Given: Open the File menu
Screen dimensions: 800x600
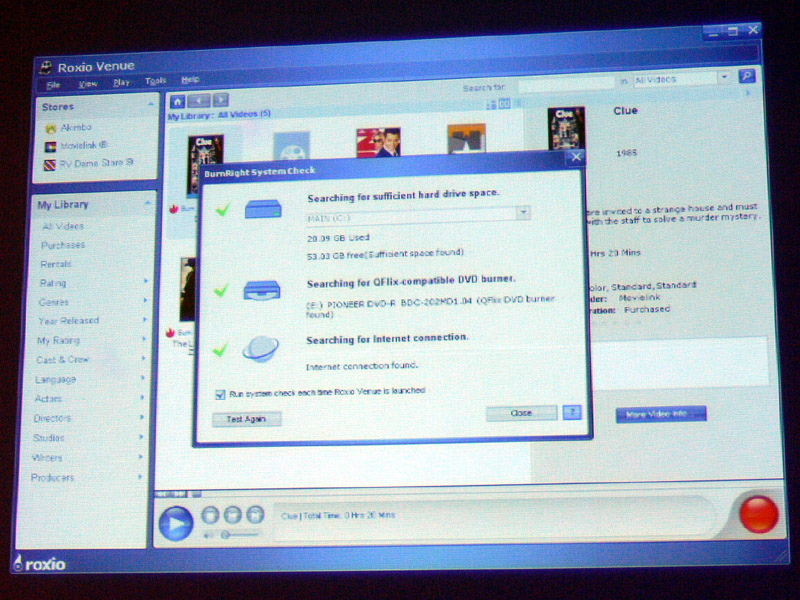Looking at the screenshot, I should (53, 84).
